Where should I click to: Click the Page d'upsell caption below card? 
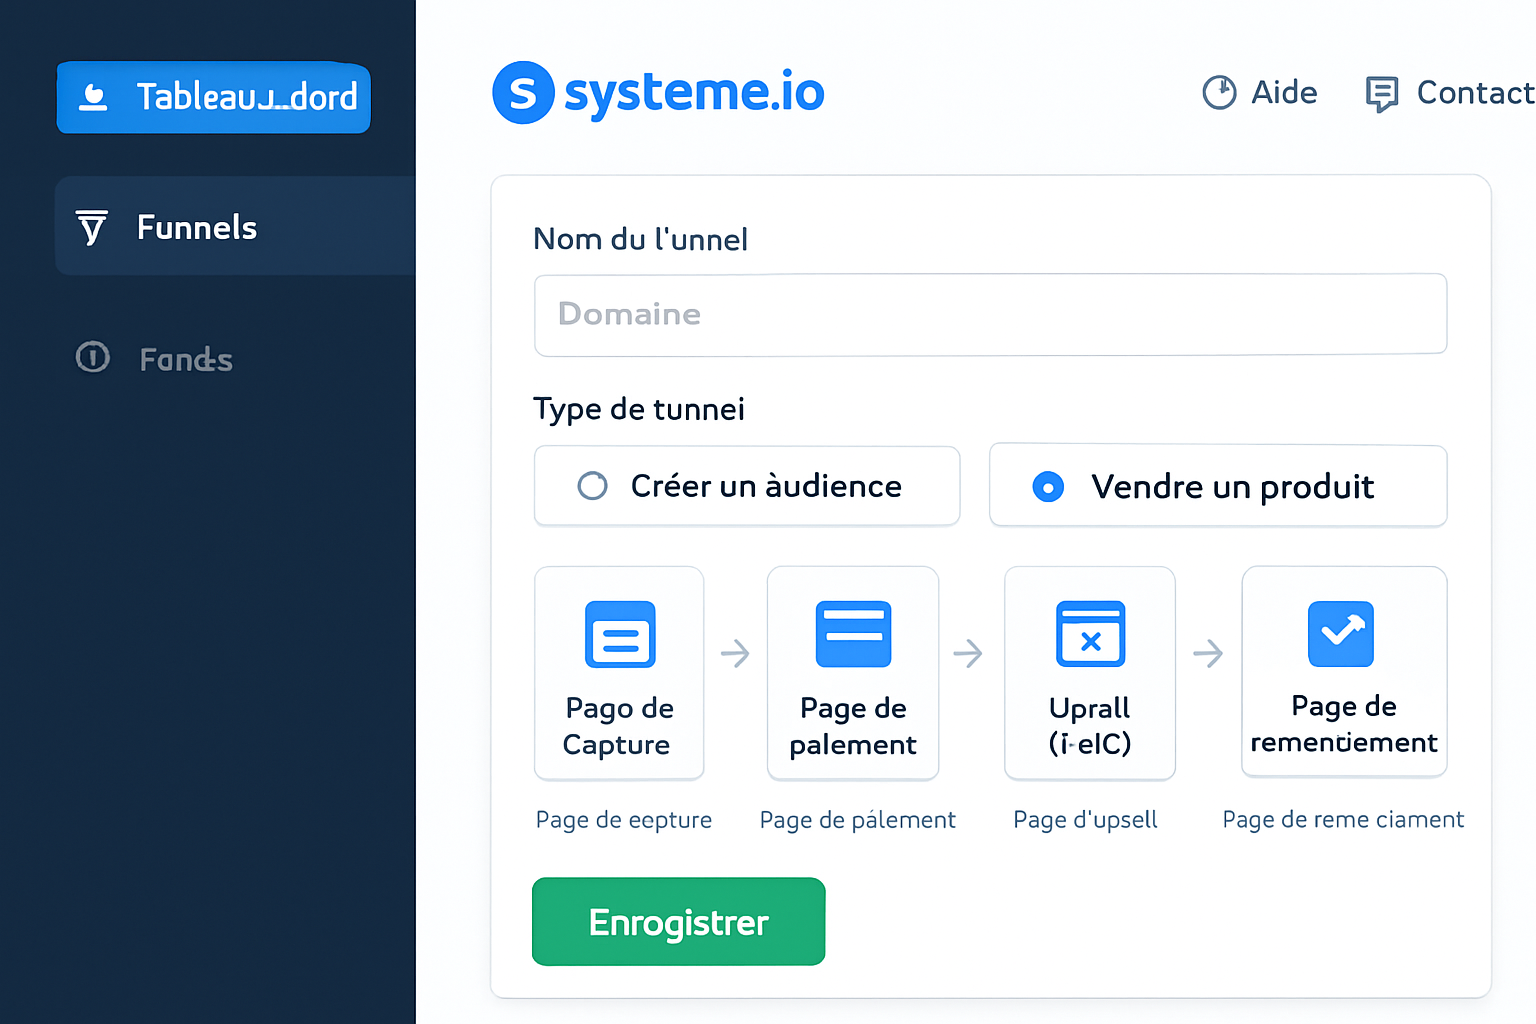click(1085, 820)
